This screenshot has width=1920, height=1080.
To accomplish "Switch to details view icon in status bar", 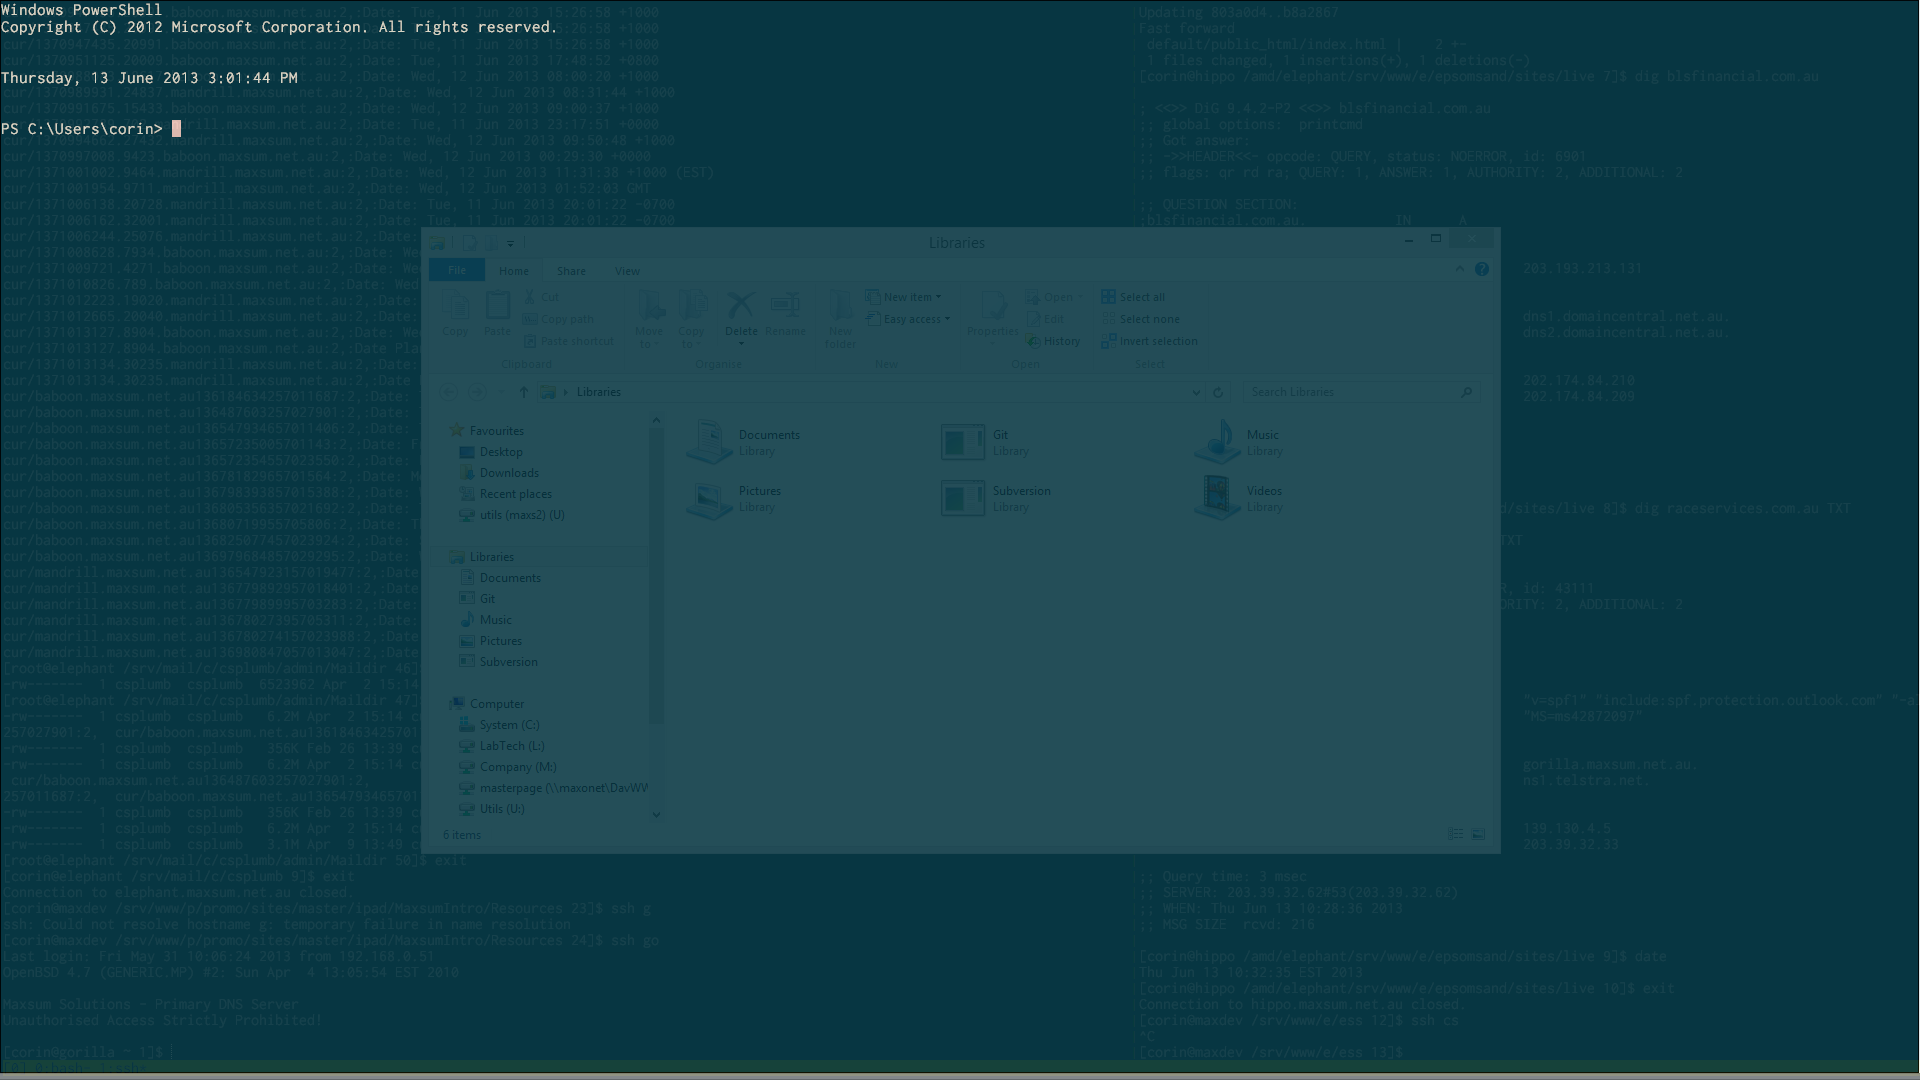I will (1456, 834).
